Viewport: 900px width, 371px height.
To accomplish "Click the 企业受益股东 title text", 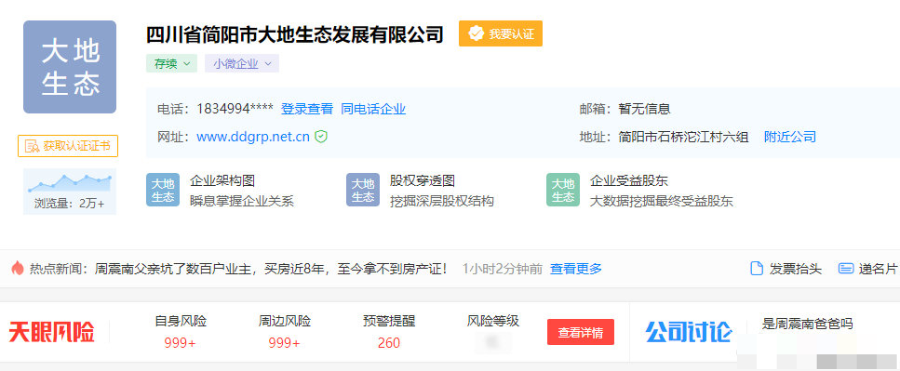I will pos(629,181).
